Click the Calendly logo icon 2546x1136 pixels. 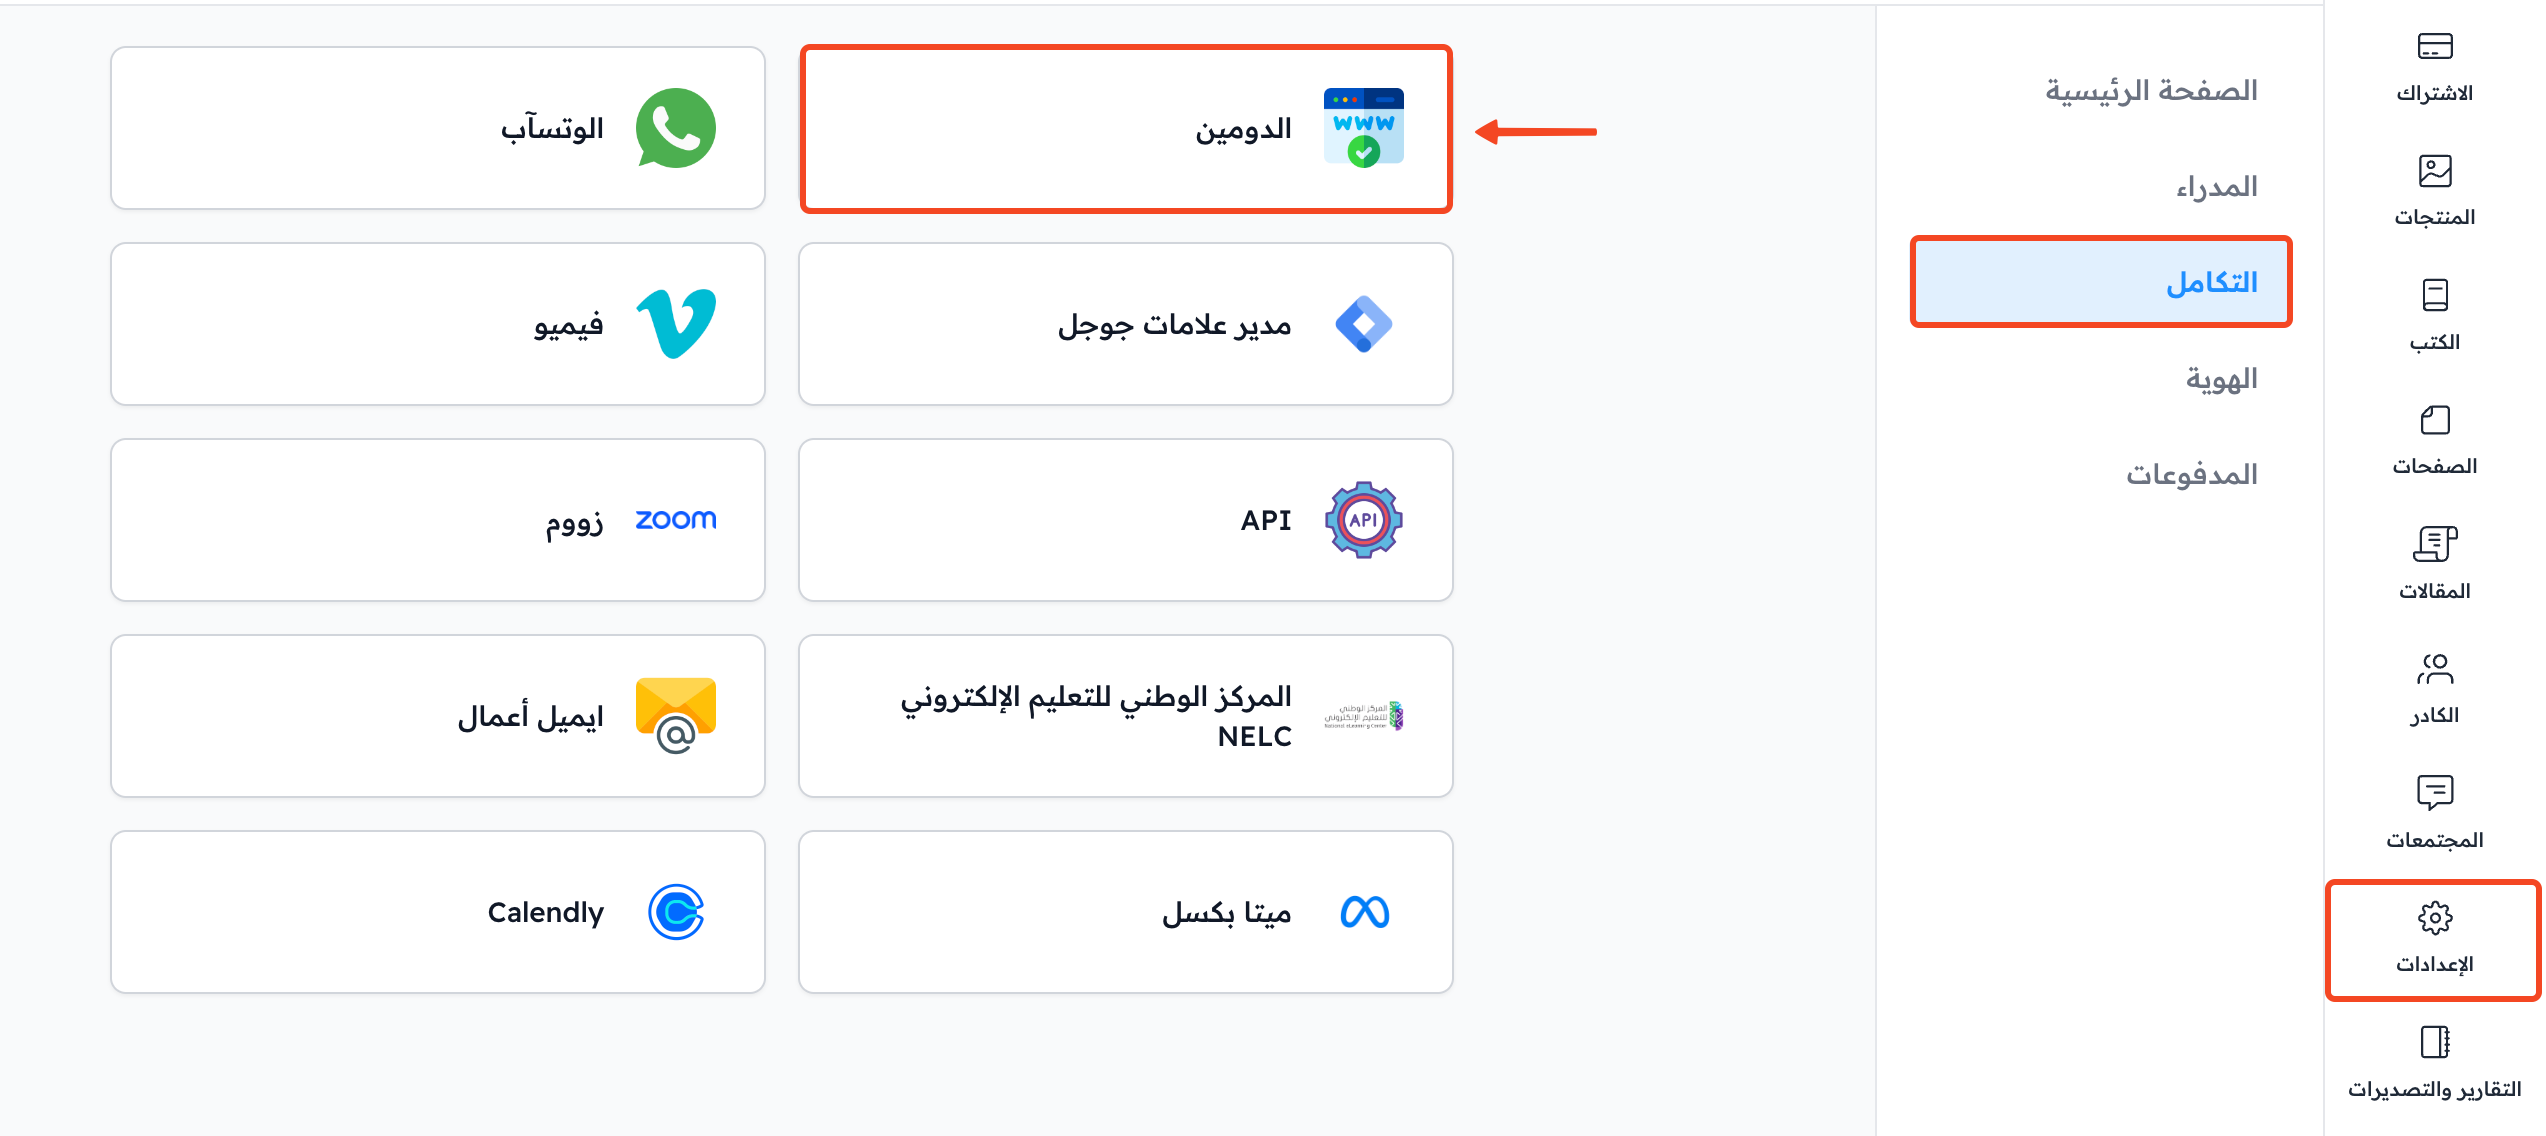[676, 912]
